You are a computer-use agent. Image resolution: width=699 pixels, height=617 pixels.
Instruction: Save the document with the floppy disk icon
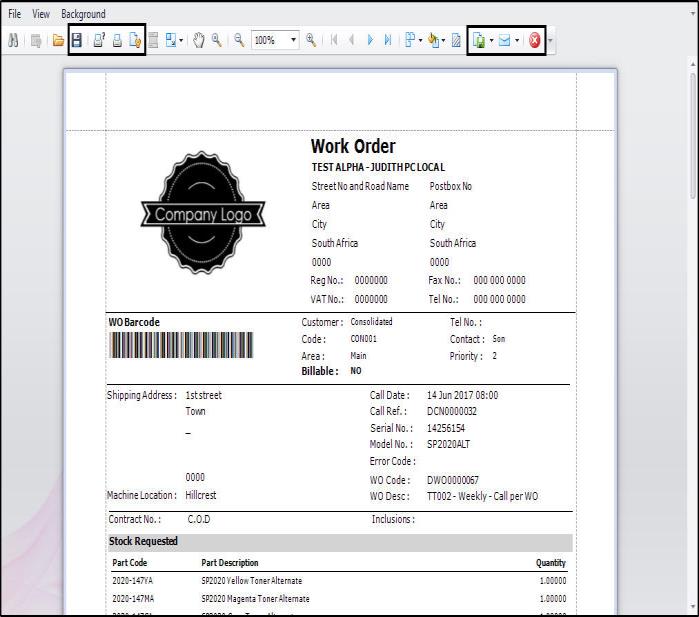[77, 41]
